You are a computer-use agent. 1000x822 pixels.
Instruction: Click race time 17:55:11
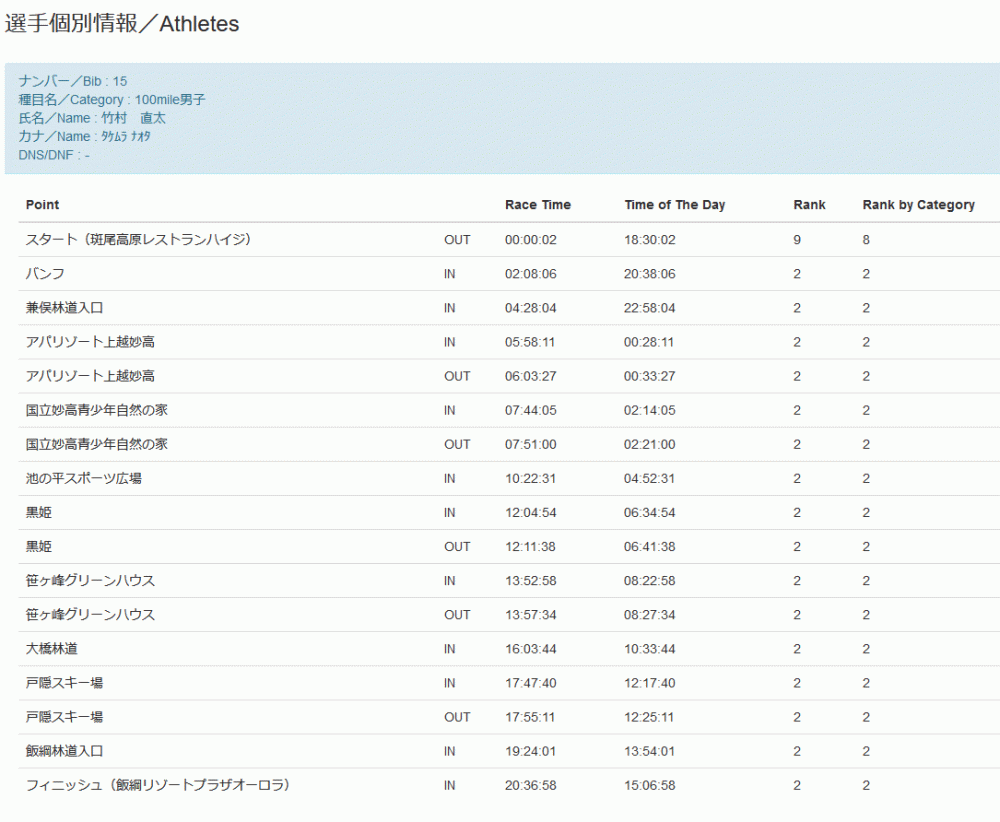(x=530, y=717)
